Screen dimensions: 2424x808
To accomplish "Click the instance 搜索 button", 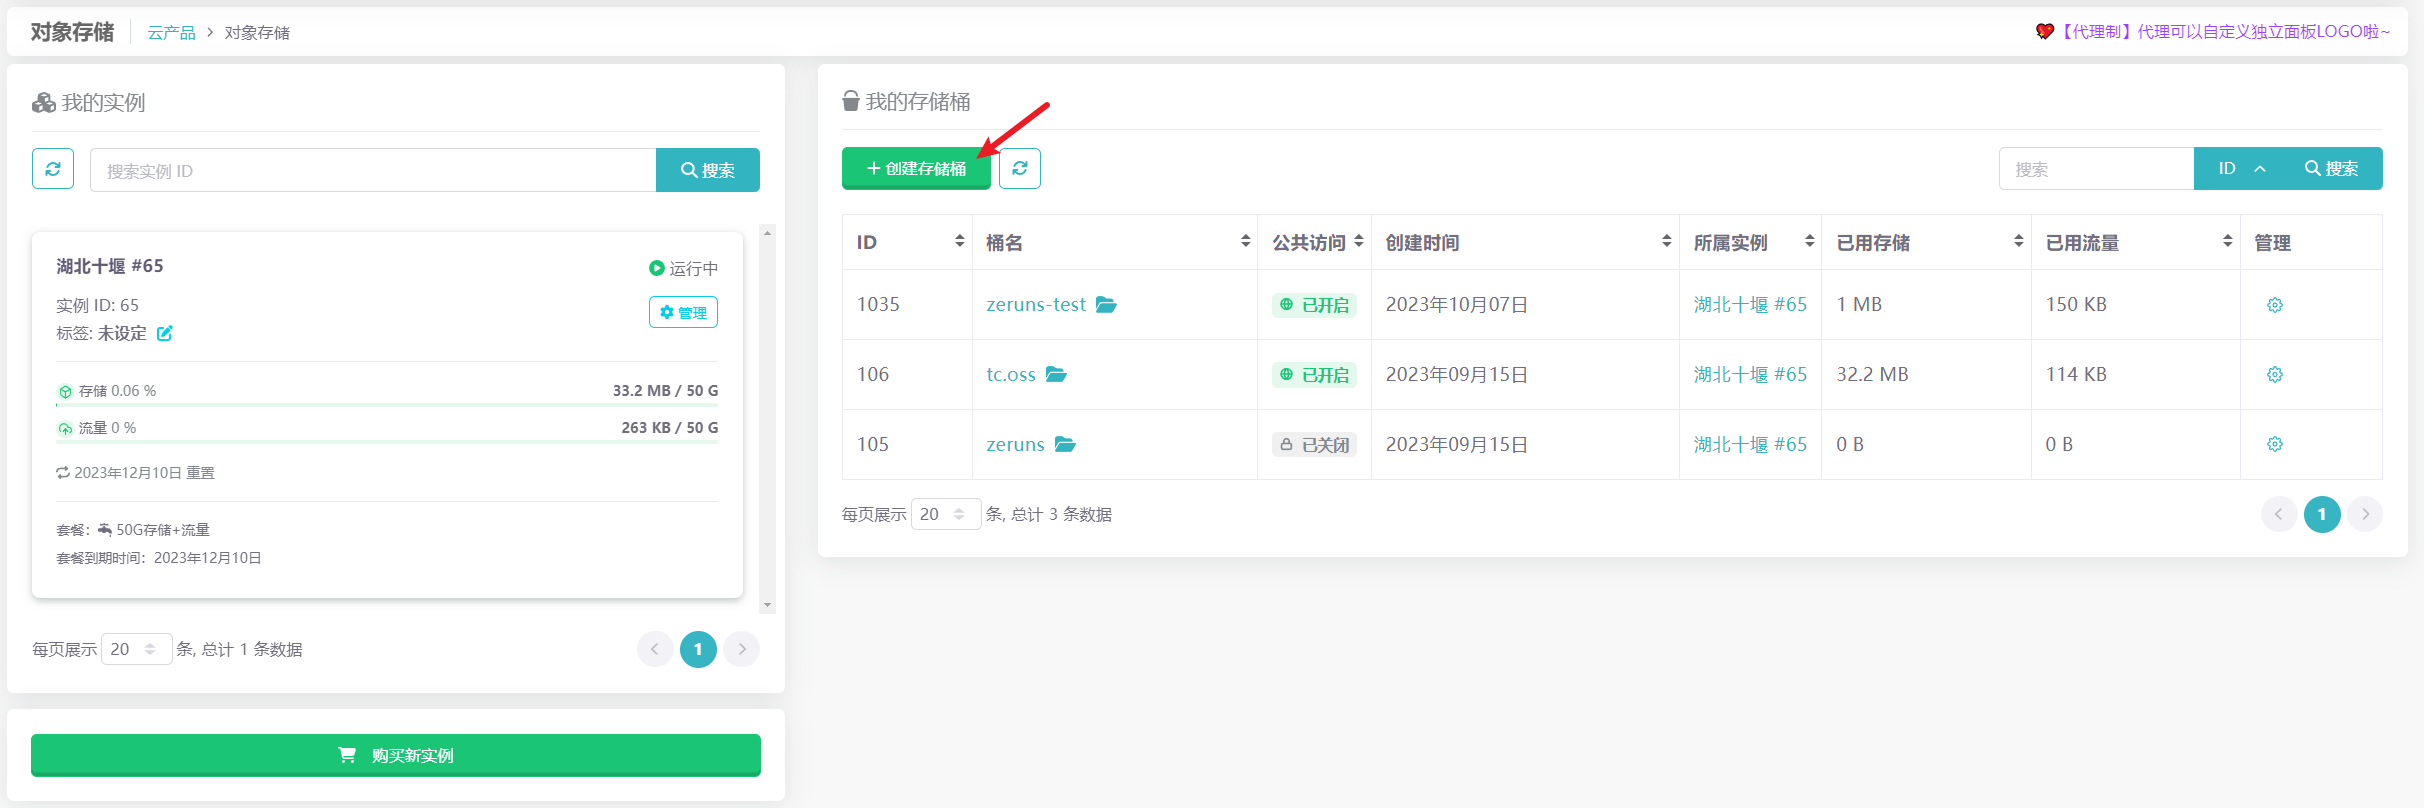I will (708, 170).
